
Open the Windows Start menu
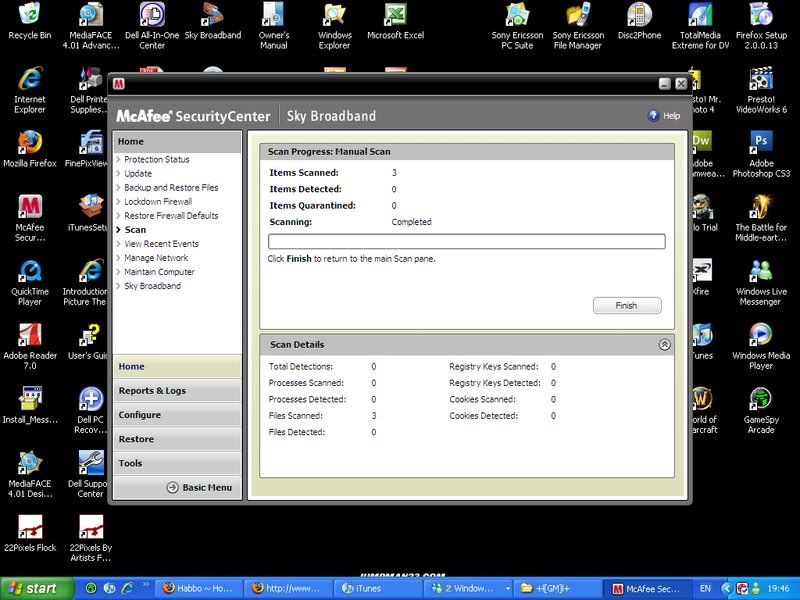coord(30,588)
